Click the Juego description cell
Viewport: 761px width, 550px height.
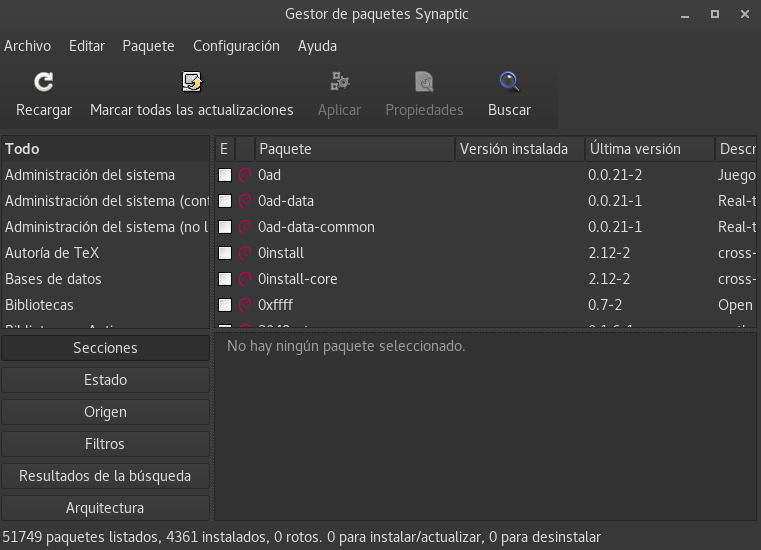(x=736, y=175)
